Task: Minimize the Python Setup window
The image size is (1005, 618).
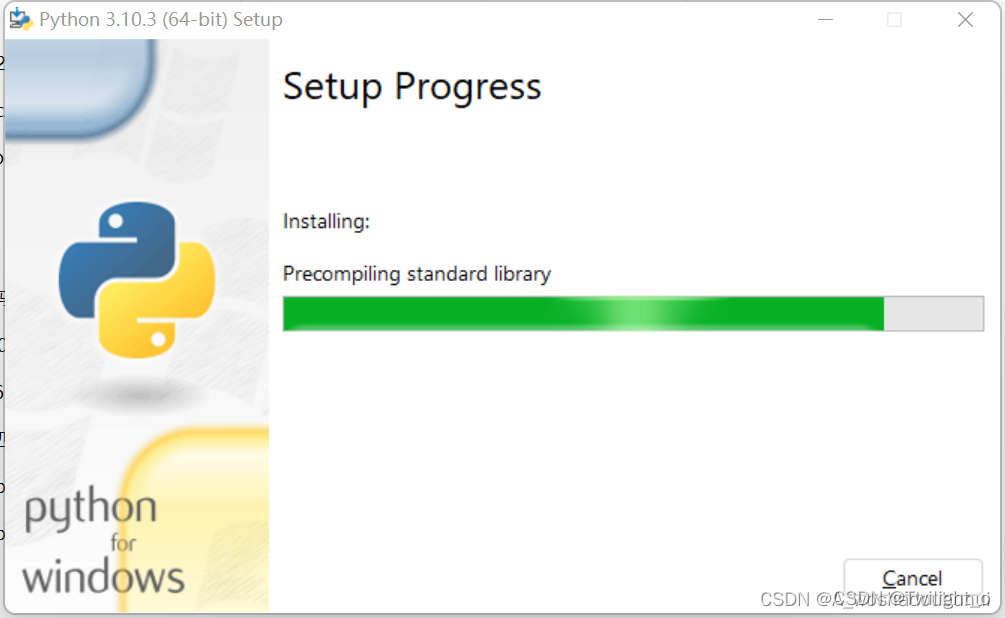Action: pyautogui.click(x=826, y=20)
